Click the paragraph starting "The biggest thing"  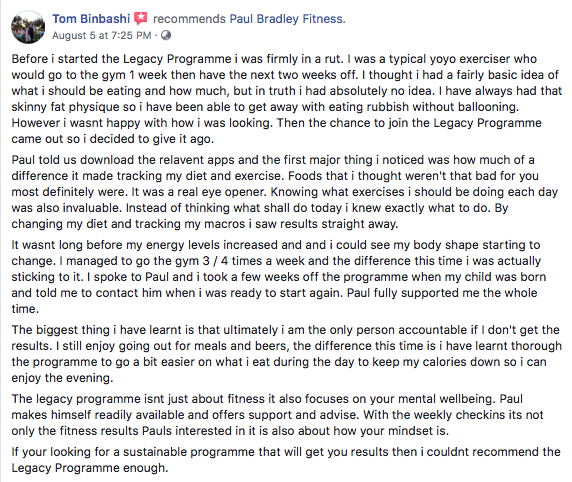pos(287,354)
